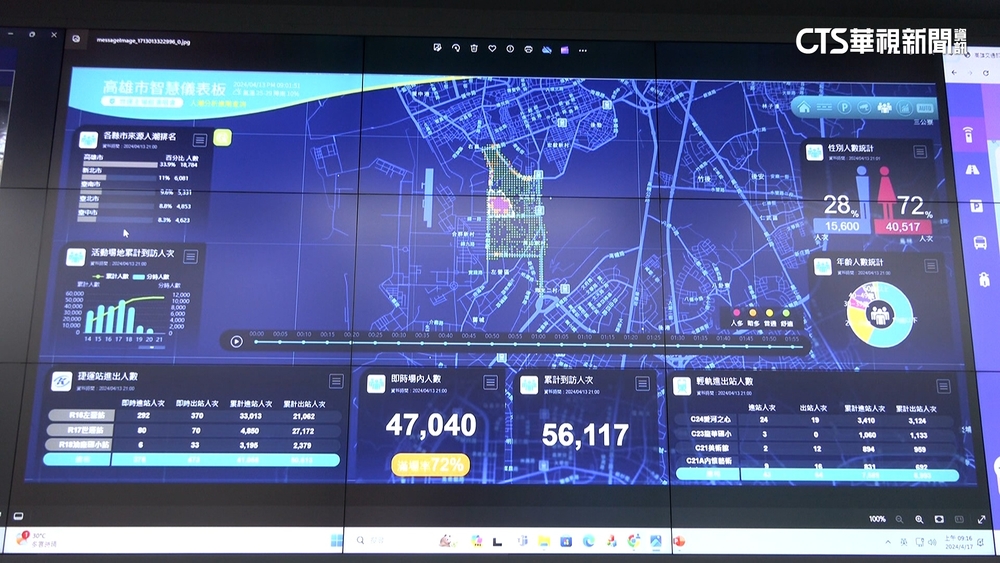The image size is (1000, 563).
Task: Click the yellow button beside ranking panel
Action: click(x=222, y=137)
